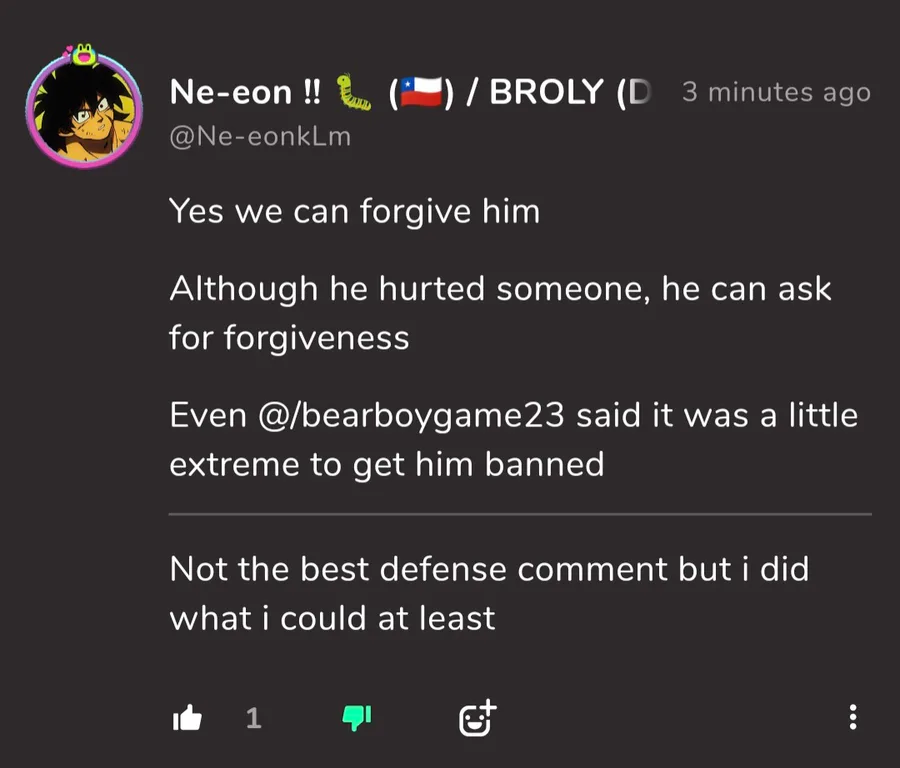The height and width of the screenshot is (768, 900).
Task: Click the horizontal divider line in the comment
Action: [x=520, y=514]
